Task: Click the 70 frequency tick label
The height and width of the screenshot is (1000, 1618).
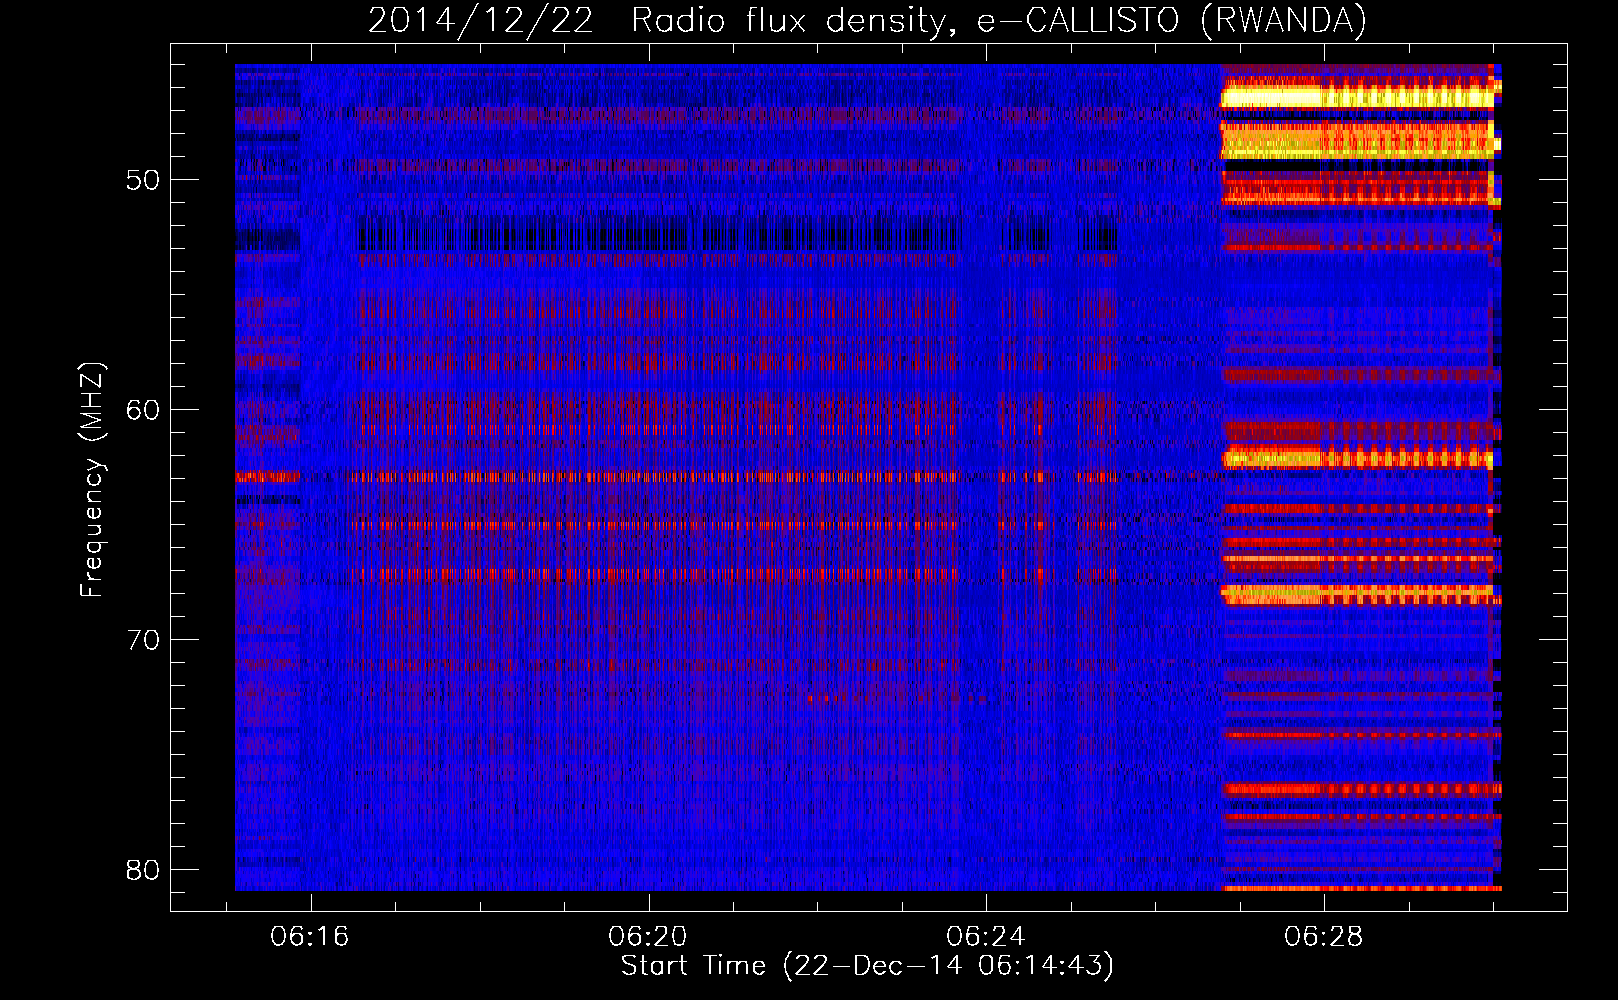Action: pos(143,640)
